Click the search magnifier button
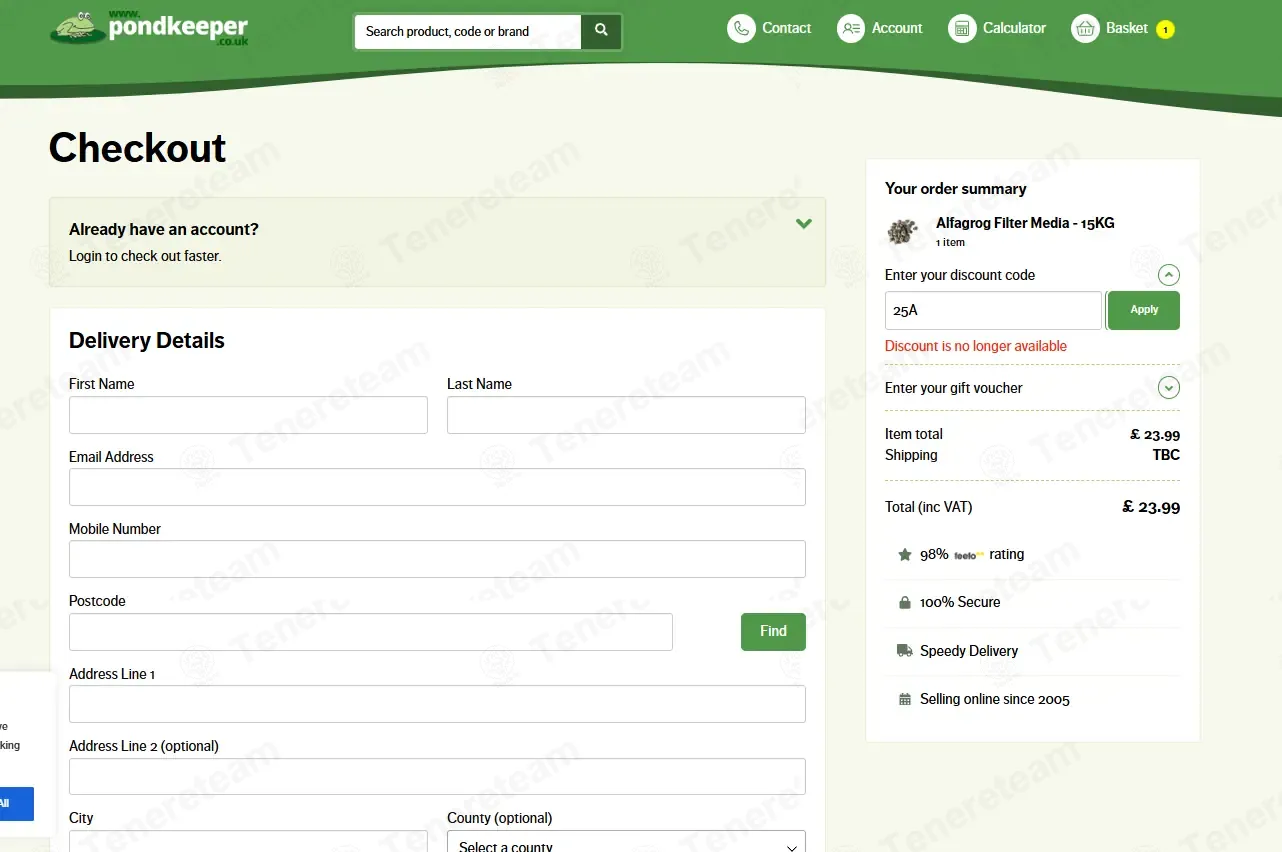This screenshot has width=1282, height=852. pyautogui.click(x=601, y=31)
